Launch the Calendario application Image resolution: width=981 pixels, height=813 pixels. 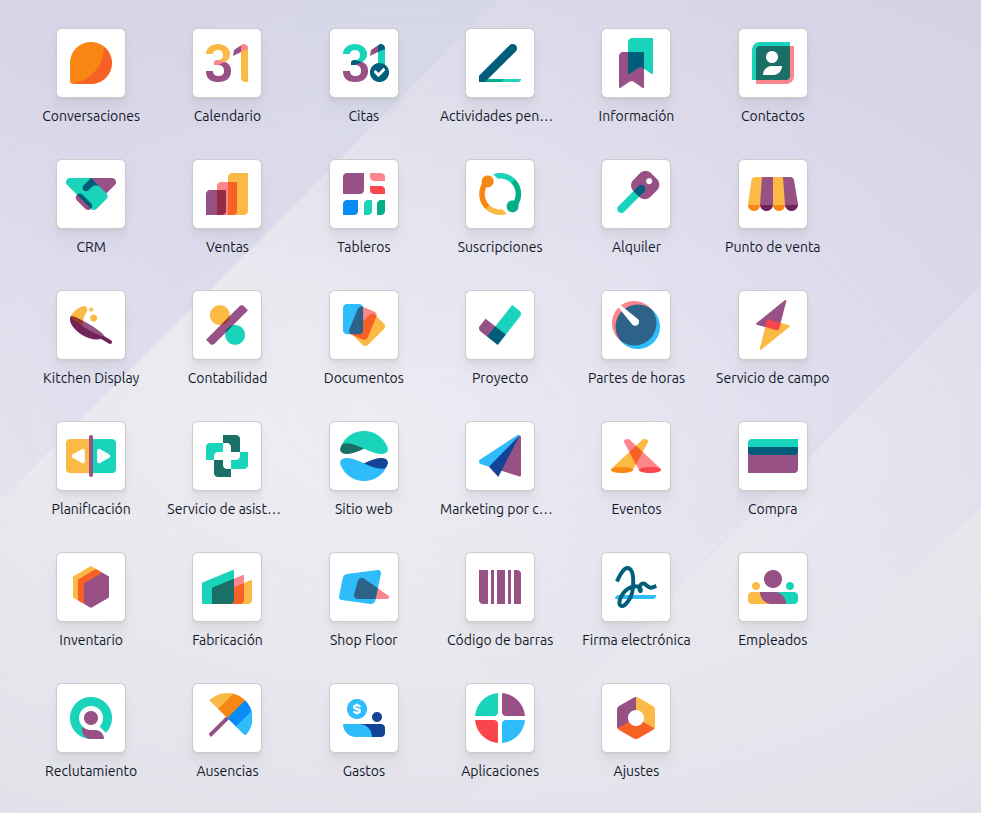(227, 62)
